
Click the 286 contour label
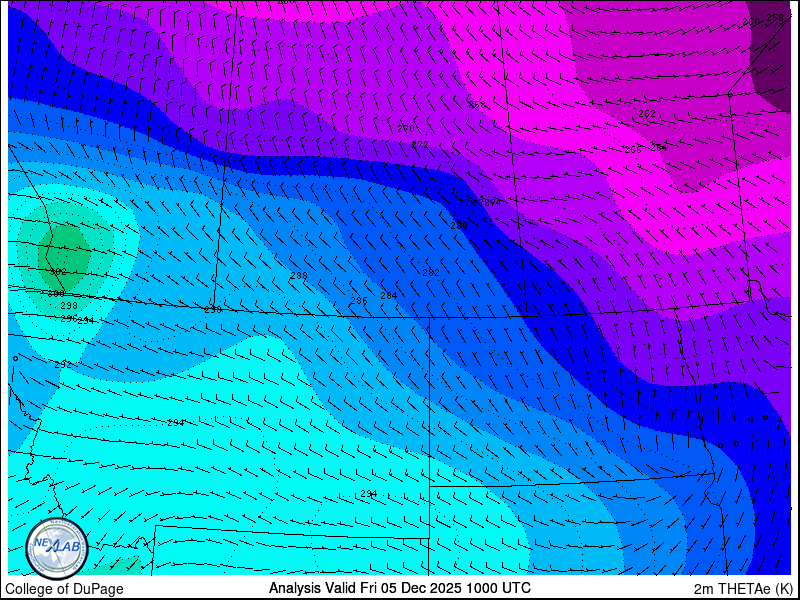coord(359,301)
